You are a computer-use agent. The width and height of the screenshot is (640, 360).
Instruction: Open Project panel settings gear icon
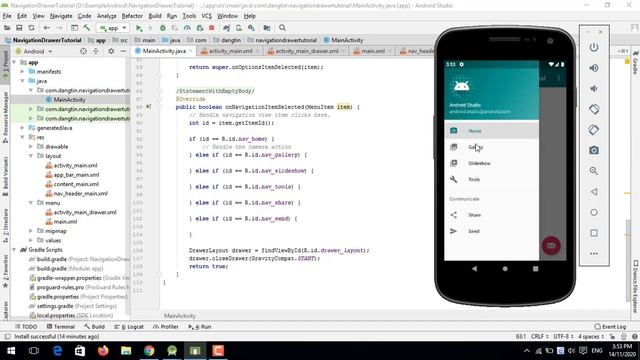coord(111,51)
